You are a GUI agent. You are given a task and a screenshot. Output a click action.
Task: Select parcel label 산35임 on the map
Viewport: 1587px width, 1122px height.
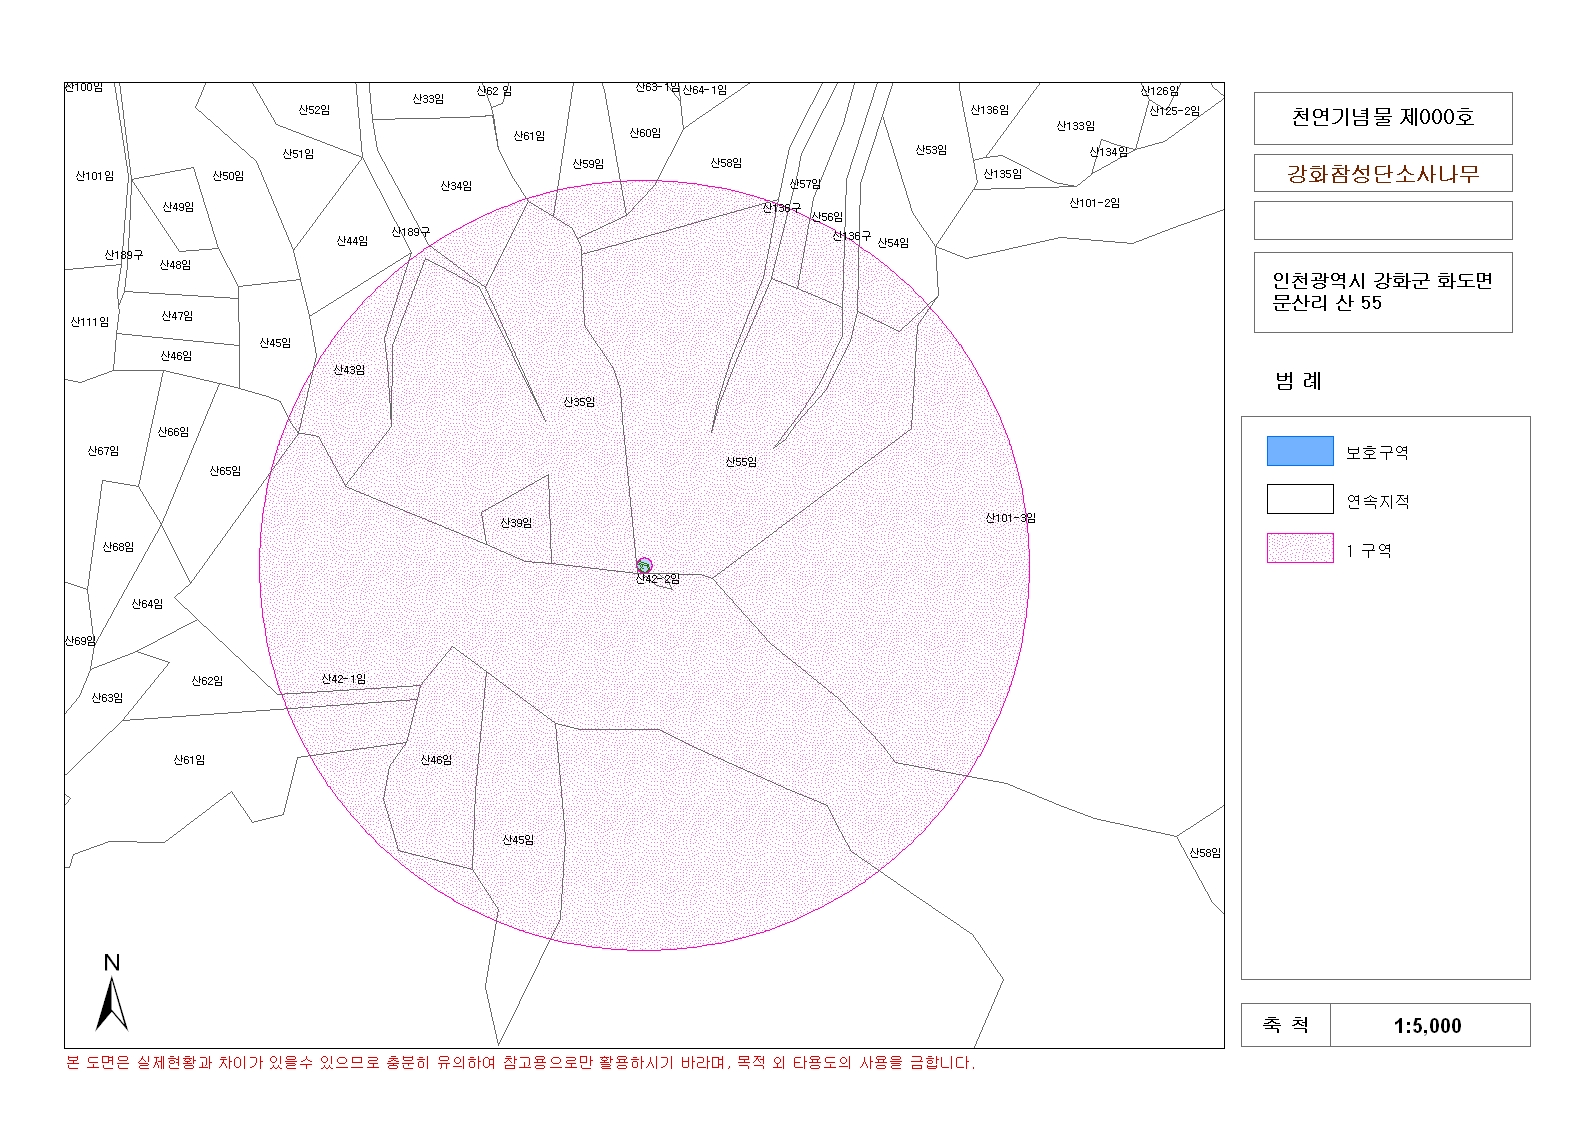pyautogui.click(x=579, y=402)
